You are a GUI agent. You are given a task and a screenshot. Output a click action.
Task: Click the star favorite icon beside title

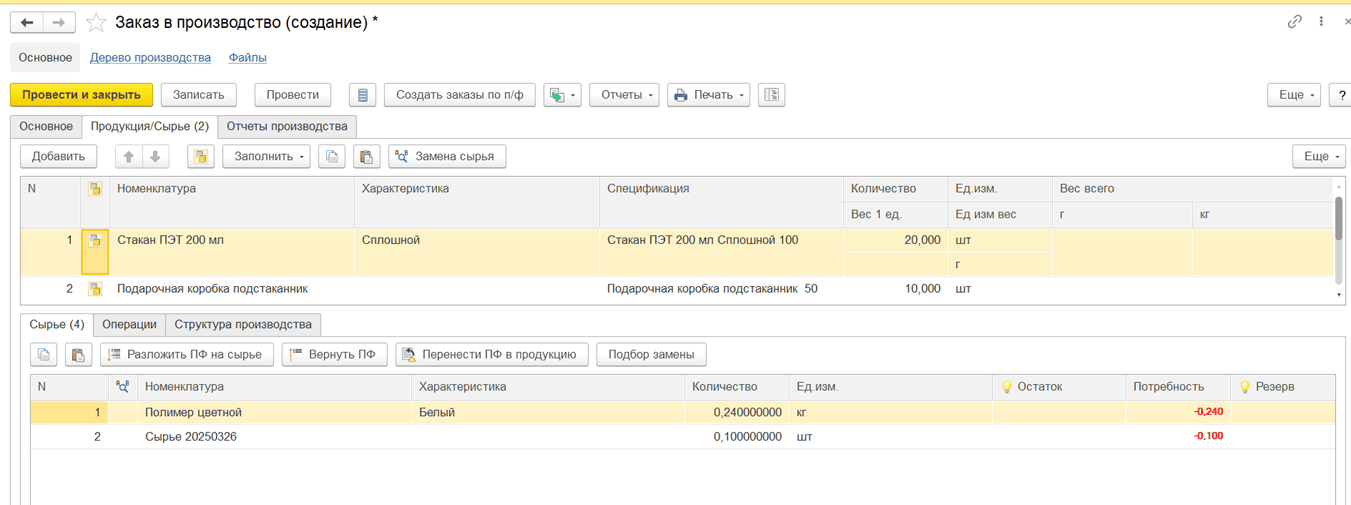tap(96, 22)
